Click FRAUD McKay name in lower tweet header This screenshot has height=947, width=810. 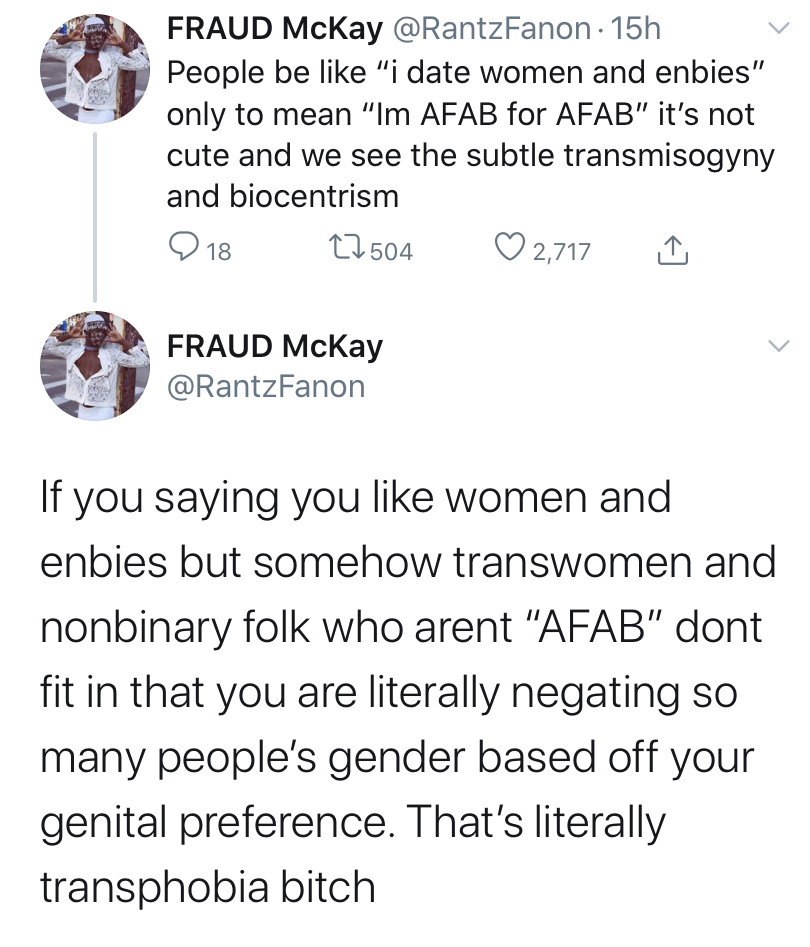[x=273, y=347]
